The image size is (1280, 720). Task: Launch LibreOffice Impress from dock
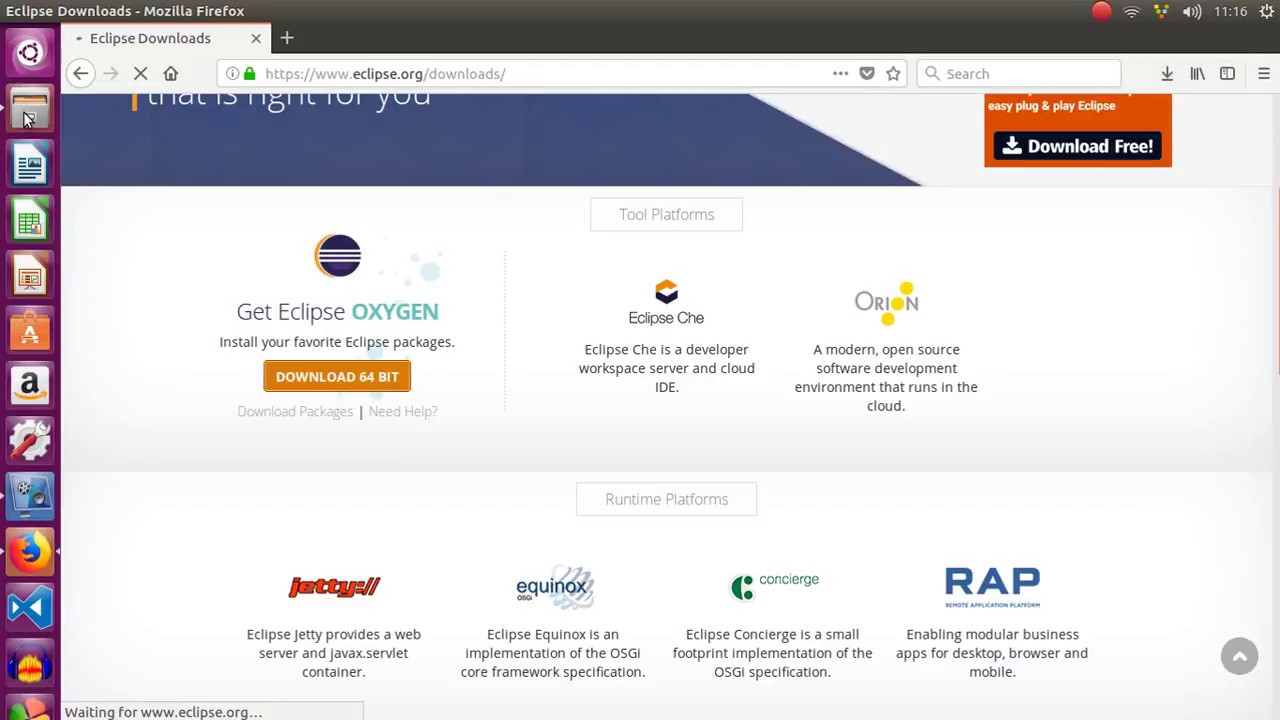coord(30,277)
